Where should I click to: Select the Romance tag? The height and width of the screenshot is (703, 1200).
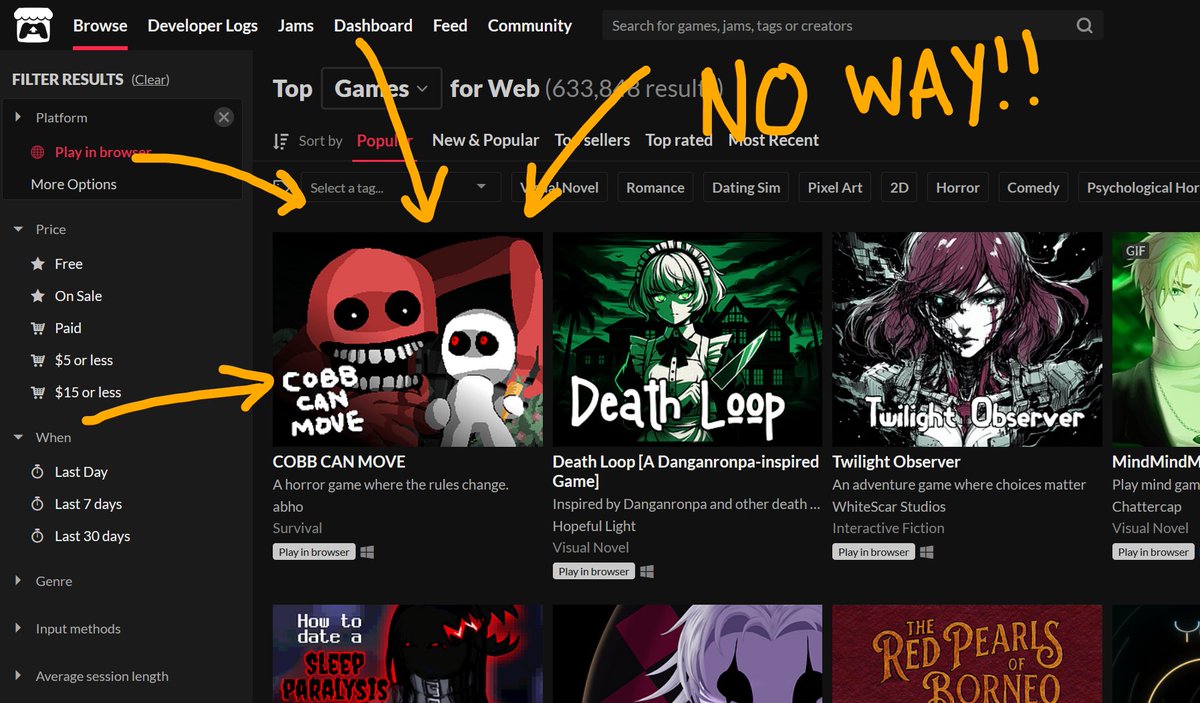pyautogui.click(x=655, y=187)
